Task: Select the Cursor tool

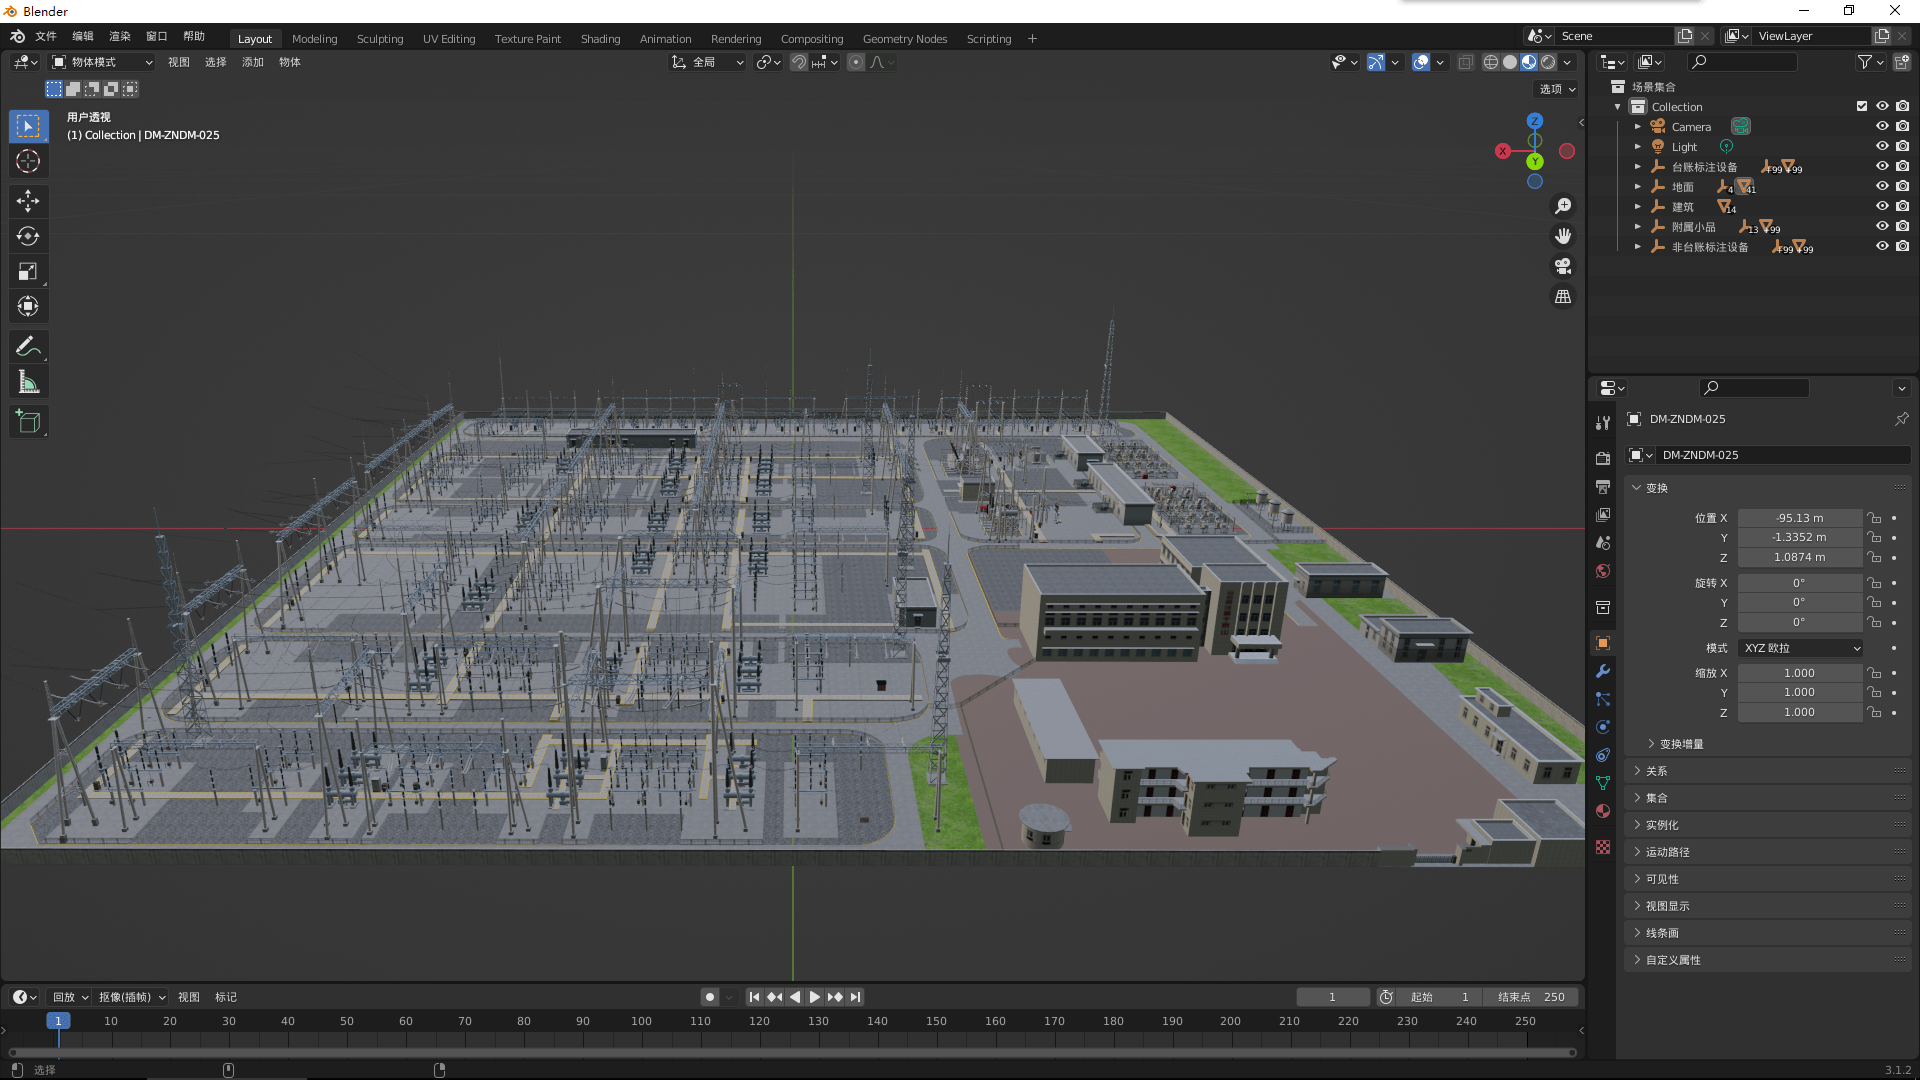Action: coord(28,161)
